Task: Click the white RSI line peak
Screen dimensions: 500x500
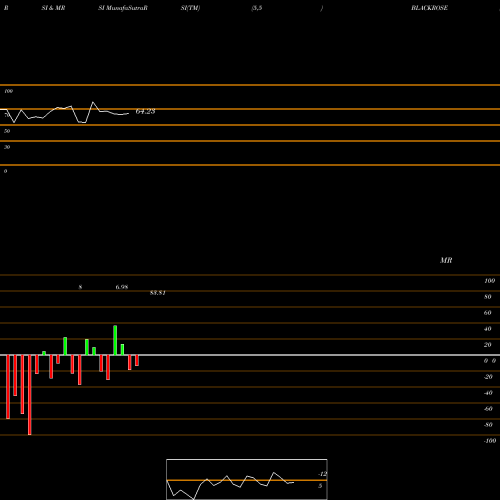Action: pyautogui.click(x=93, y=102)
